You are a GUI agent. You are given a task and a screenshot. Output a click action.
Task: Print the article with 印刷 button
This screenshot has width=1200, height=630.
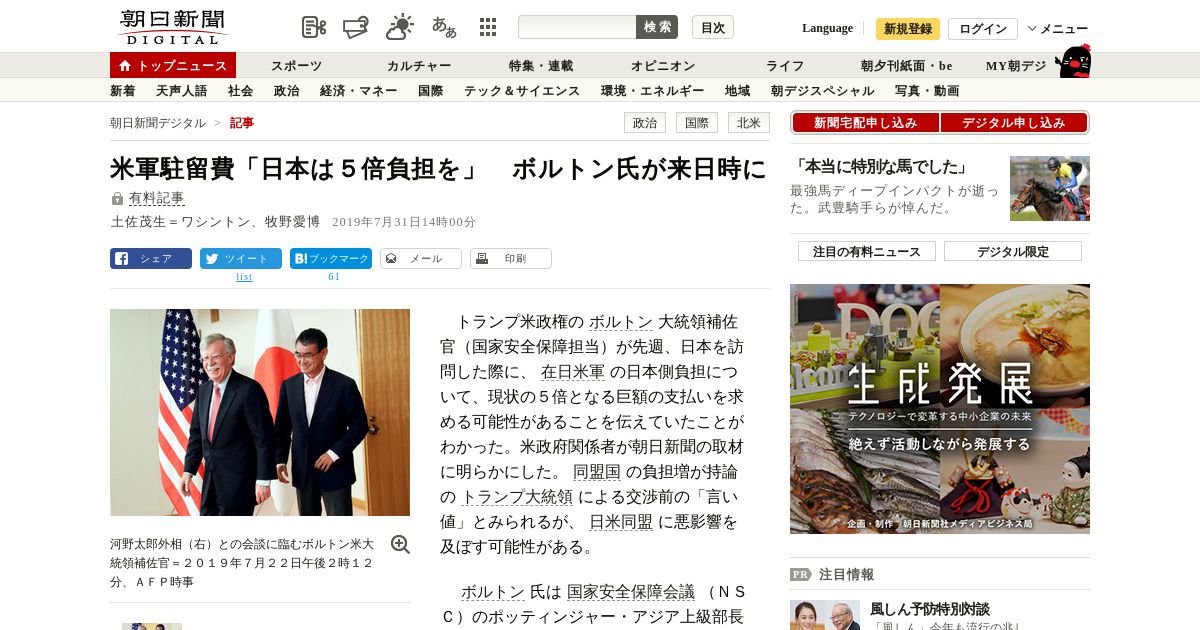(511, 259)
